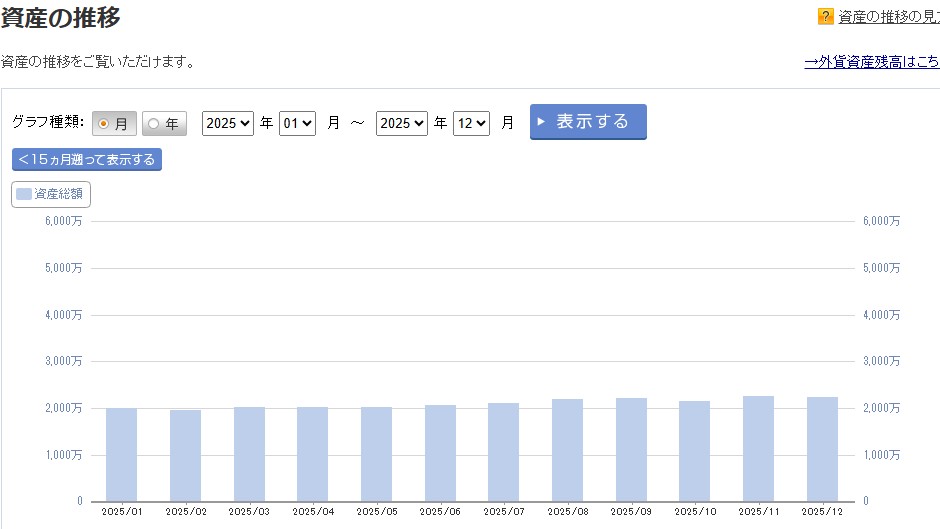940x529 pixels.
Task: Open the end month 12 dropdown
Action: [x=471, y=123]
